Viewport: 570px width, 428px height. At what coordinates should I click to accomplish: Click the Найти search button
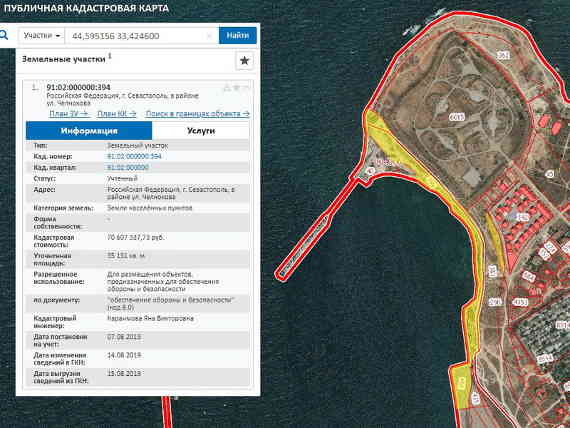tap(238, 36)
